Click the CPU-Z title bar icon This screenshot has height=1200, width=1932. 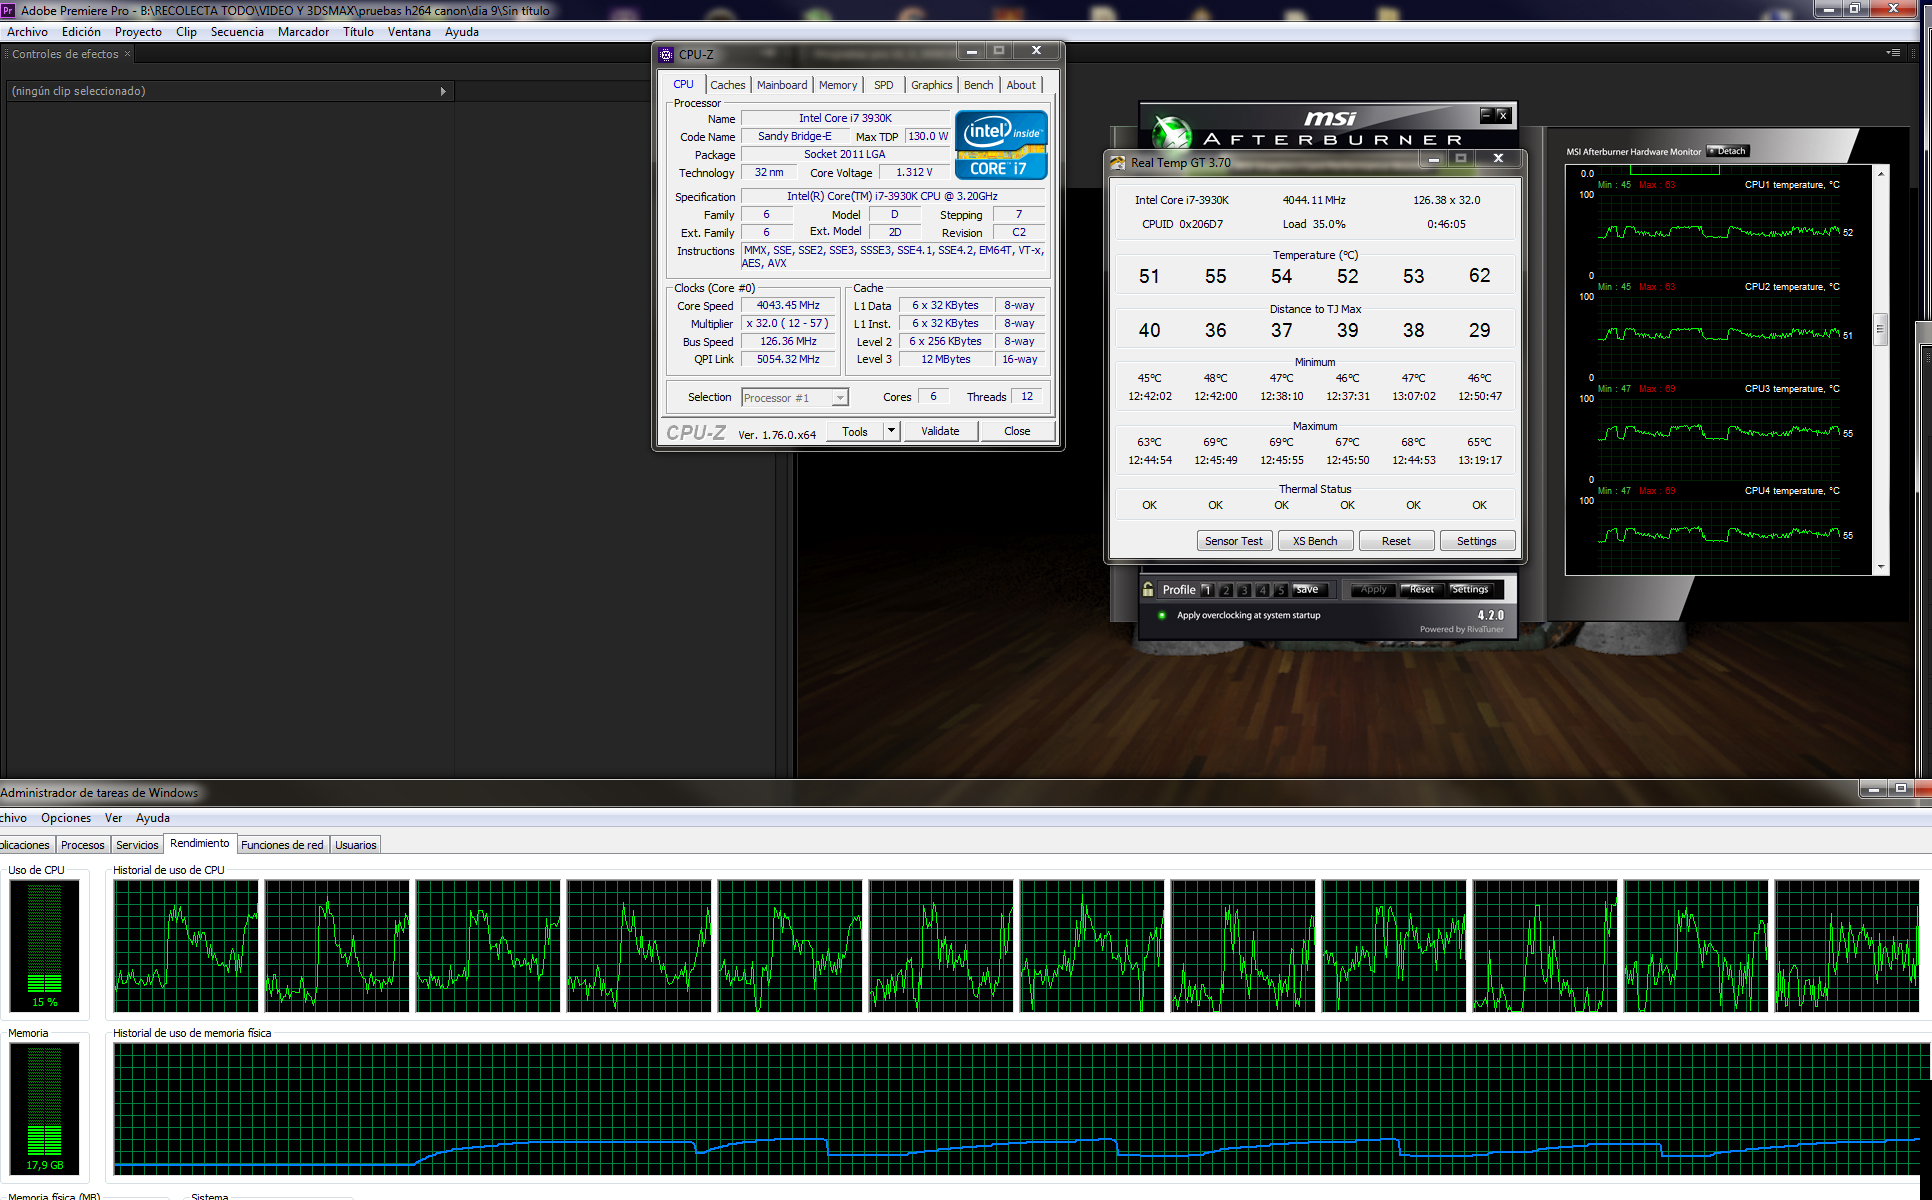(x=667, y=55)
